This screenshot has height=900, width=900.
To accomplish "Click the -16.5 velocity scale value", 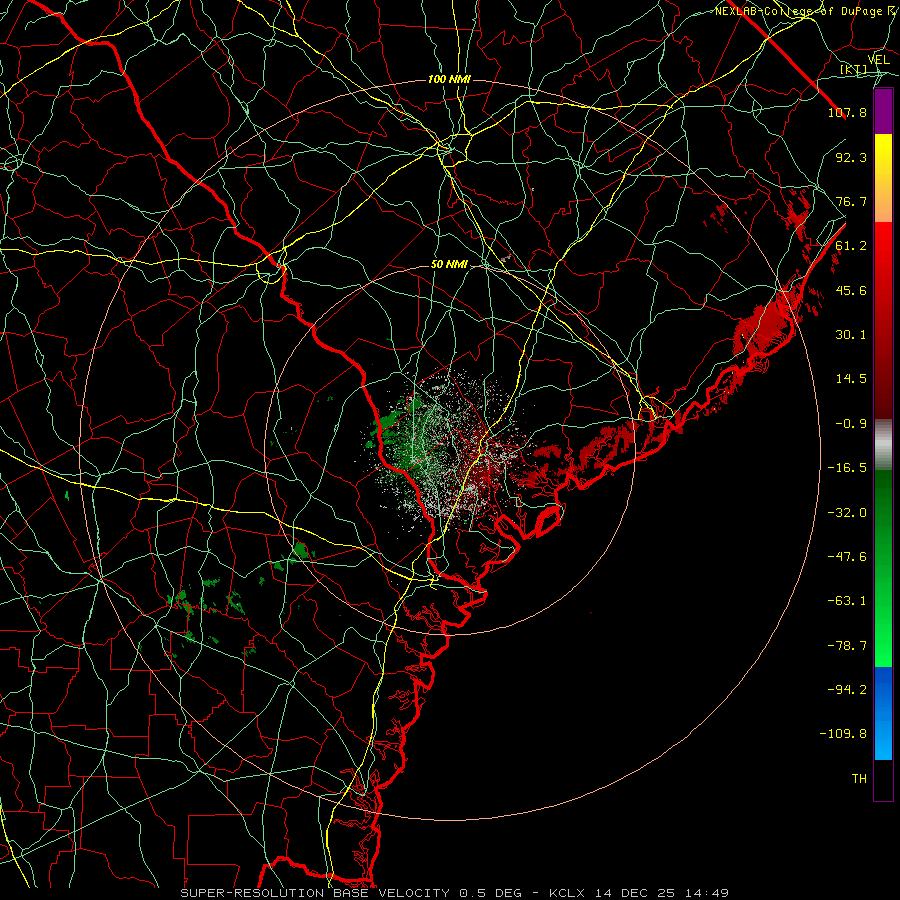I will [847, 468].
